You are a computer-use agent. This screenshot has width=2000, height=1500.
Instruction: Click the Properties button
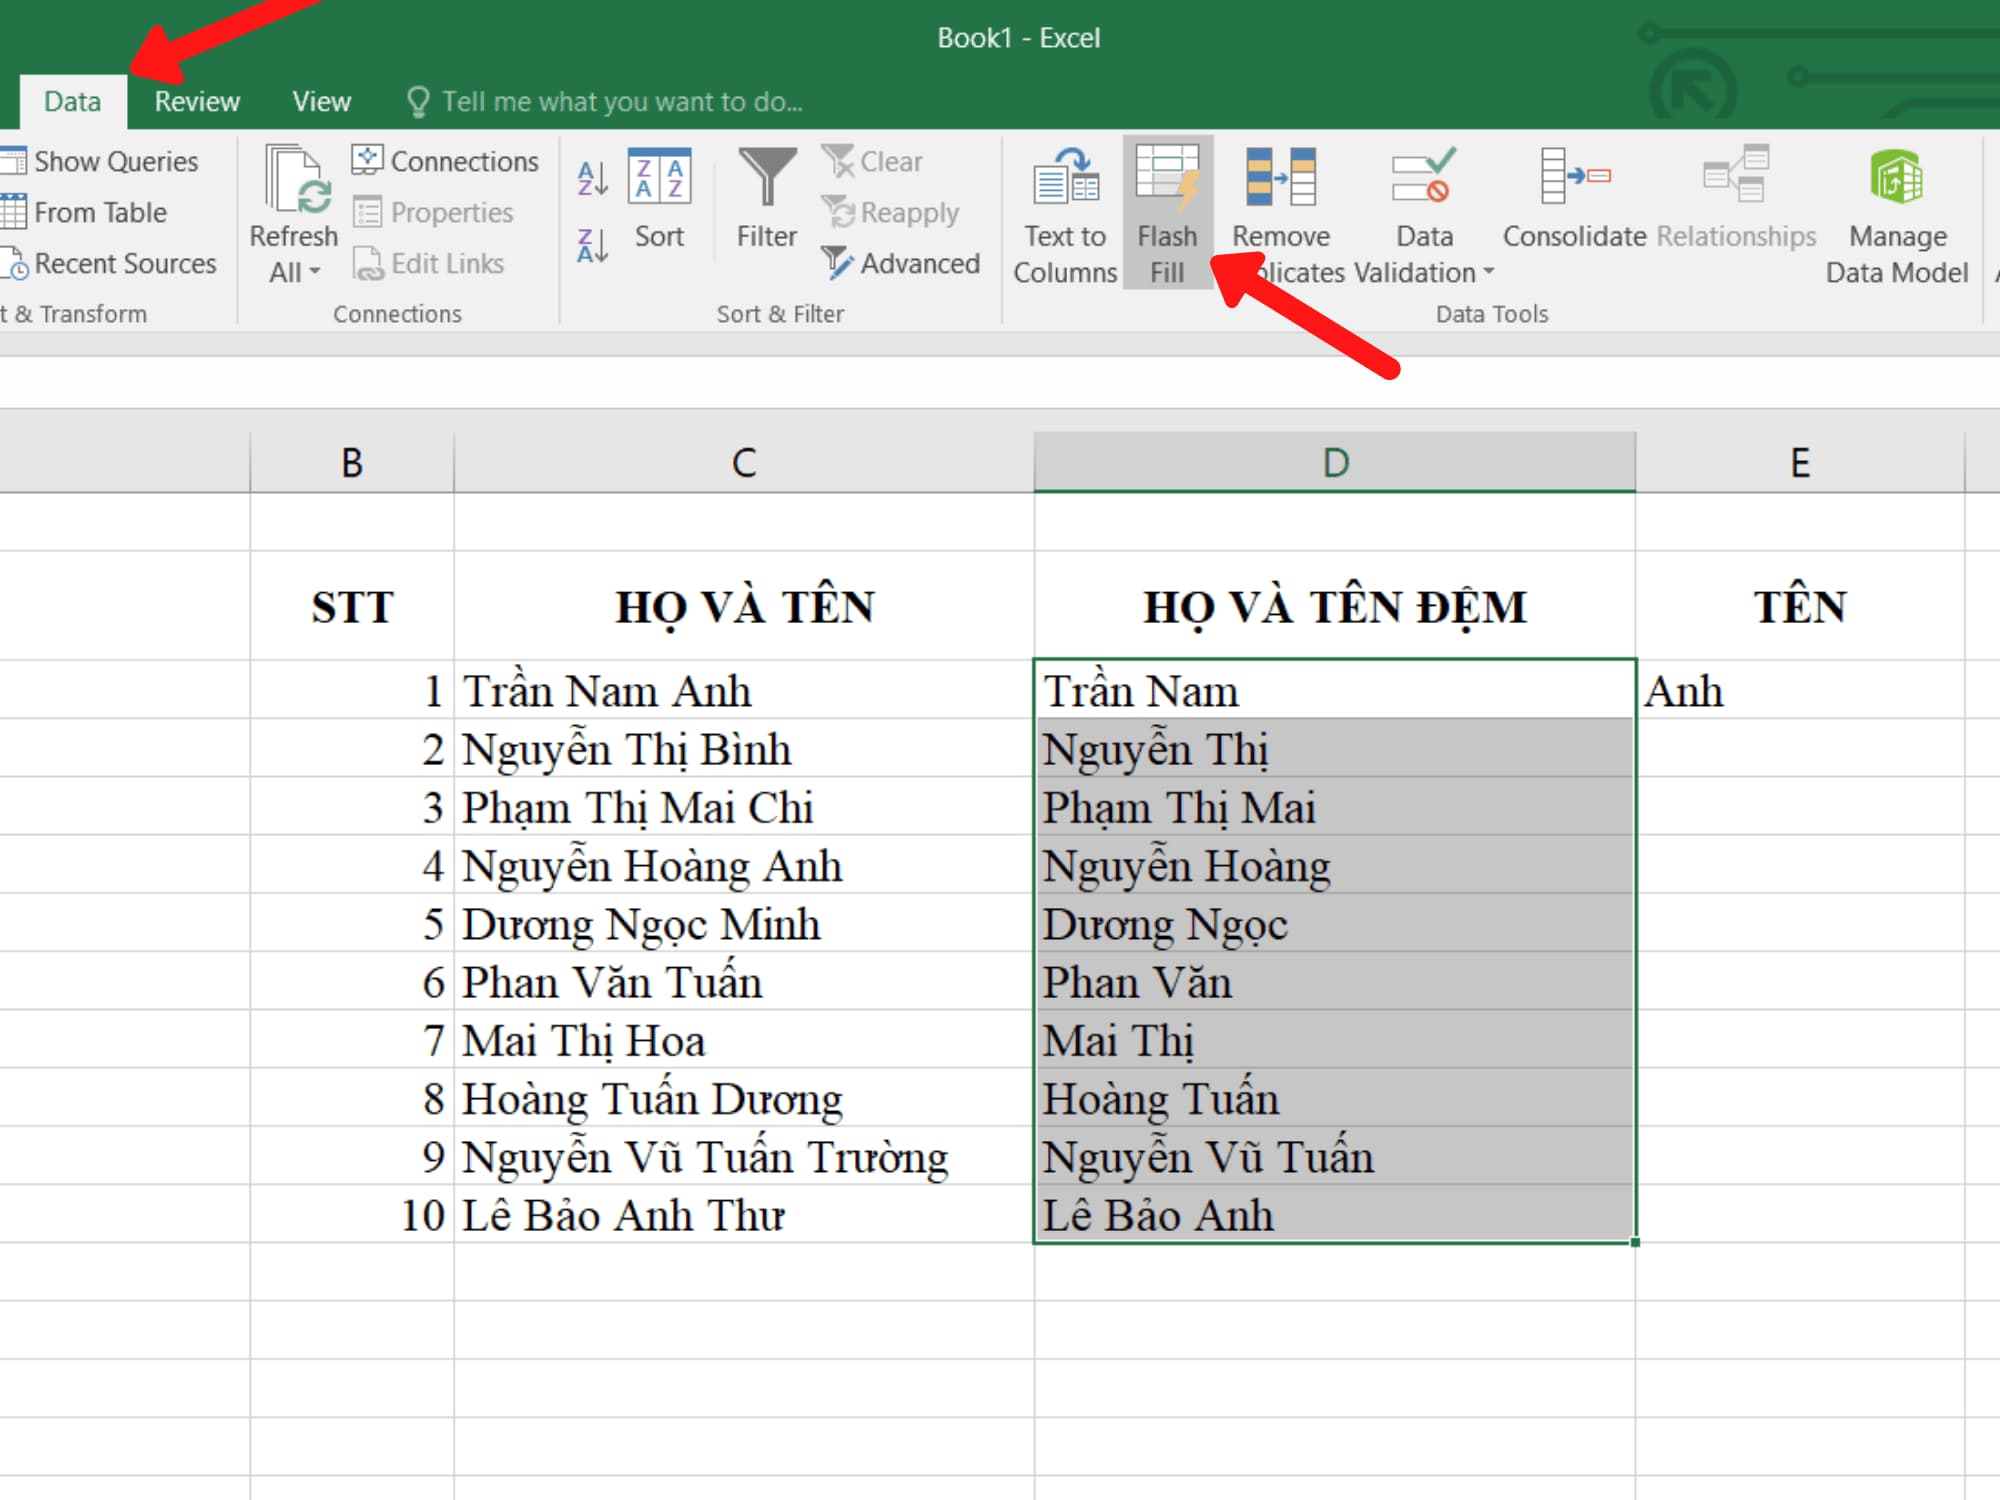433,212
